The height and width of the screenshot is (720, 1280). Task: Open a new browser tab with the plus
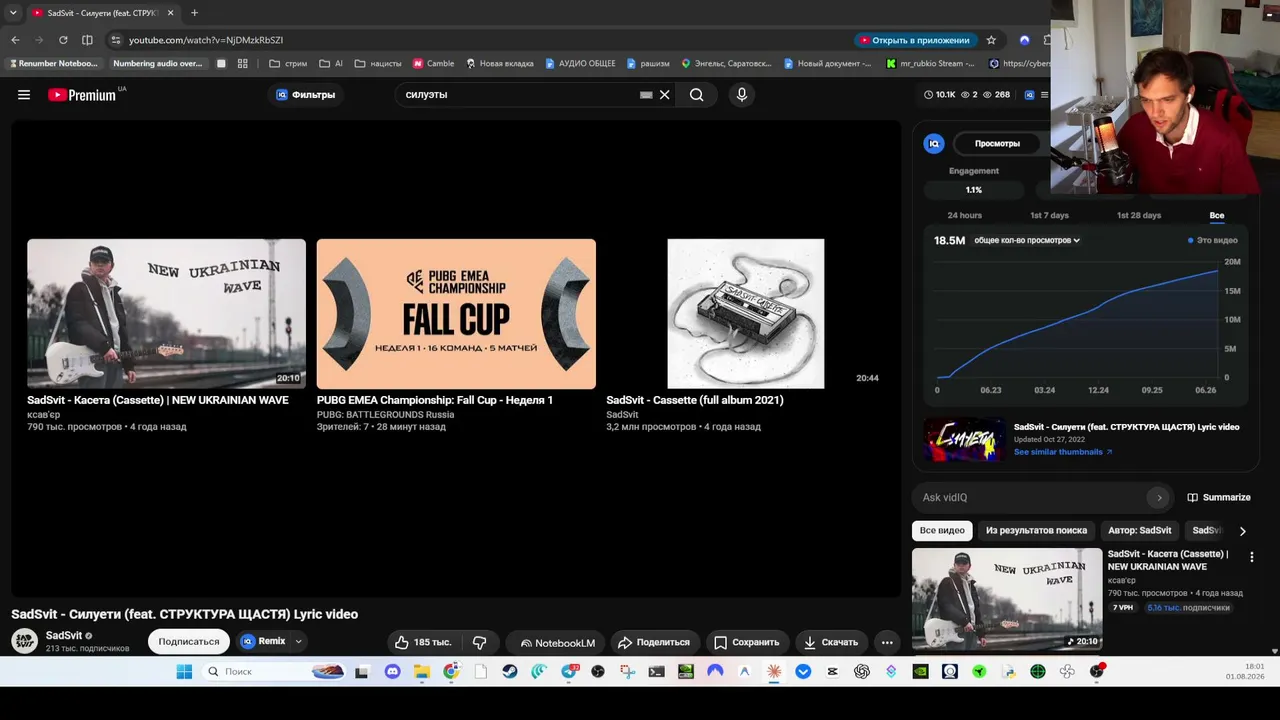pyautogui.click(x=194, y=13)
